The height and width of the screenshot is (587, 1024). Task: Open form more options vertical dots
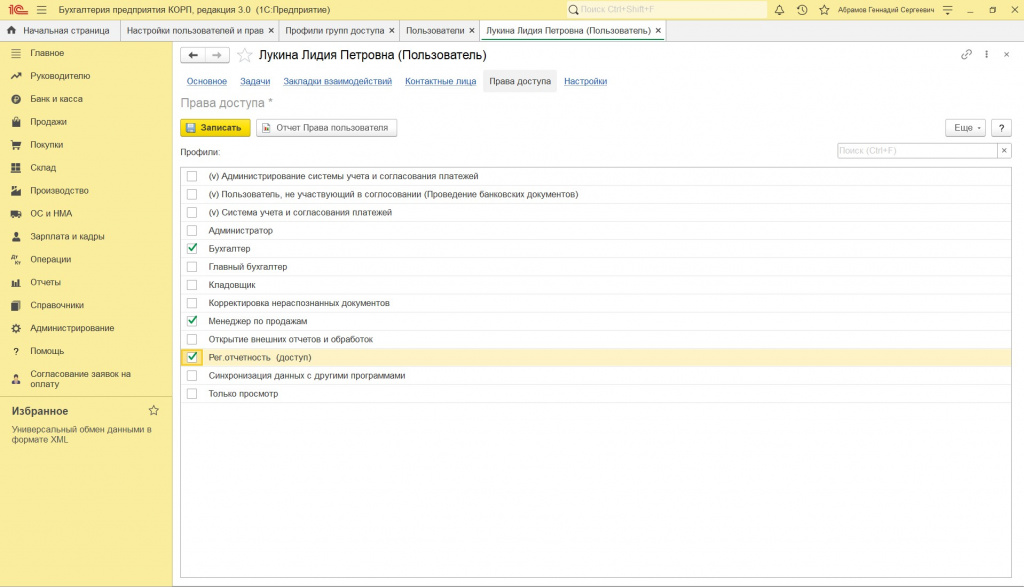tap(986, 54)
